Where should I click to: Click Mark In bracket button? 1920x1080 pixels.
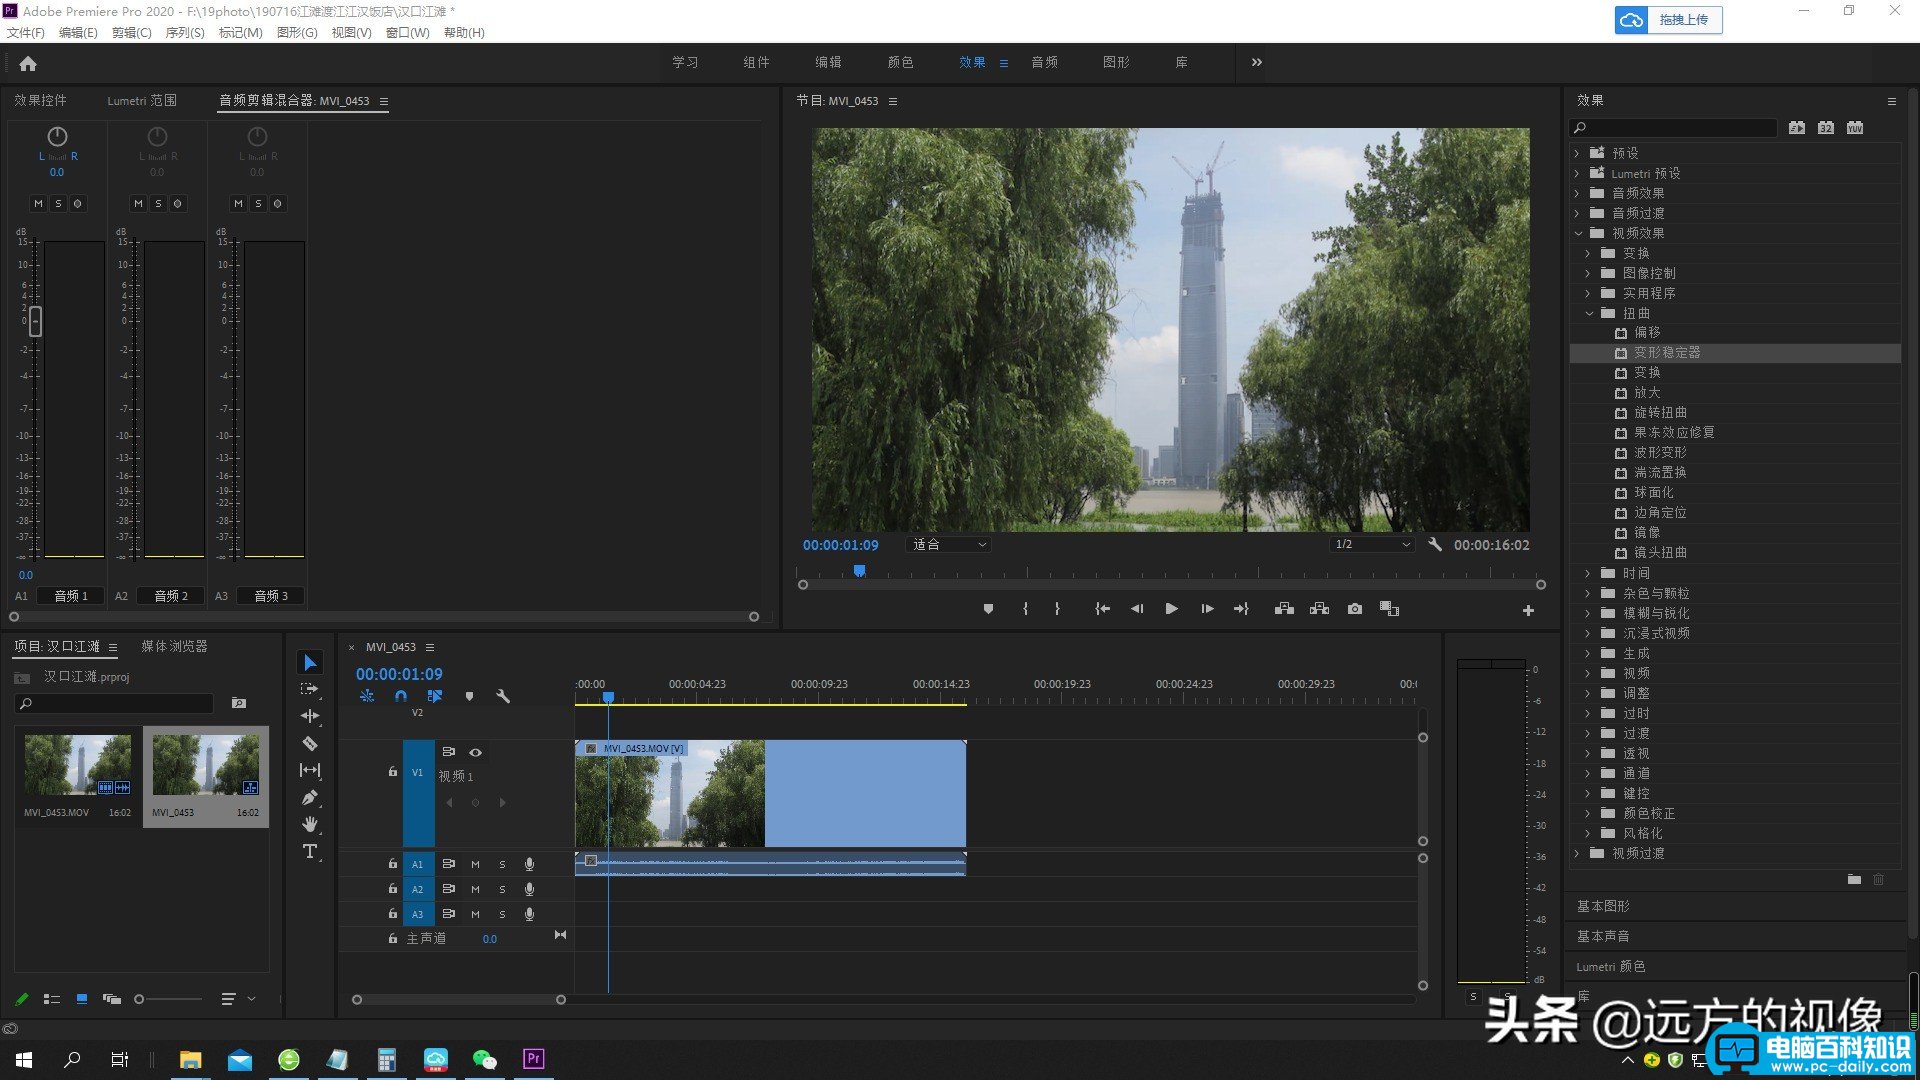click(x=1025, y=609)
